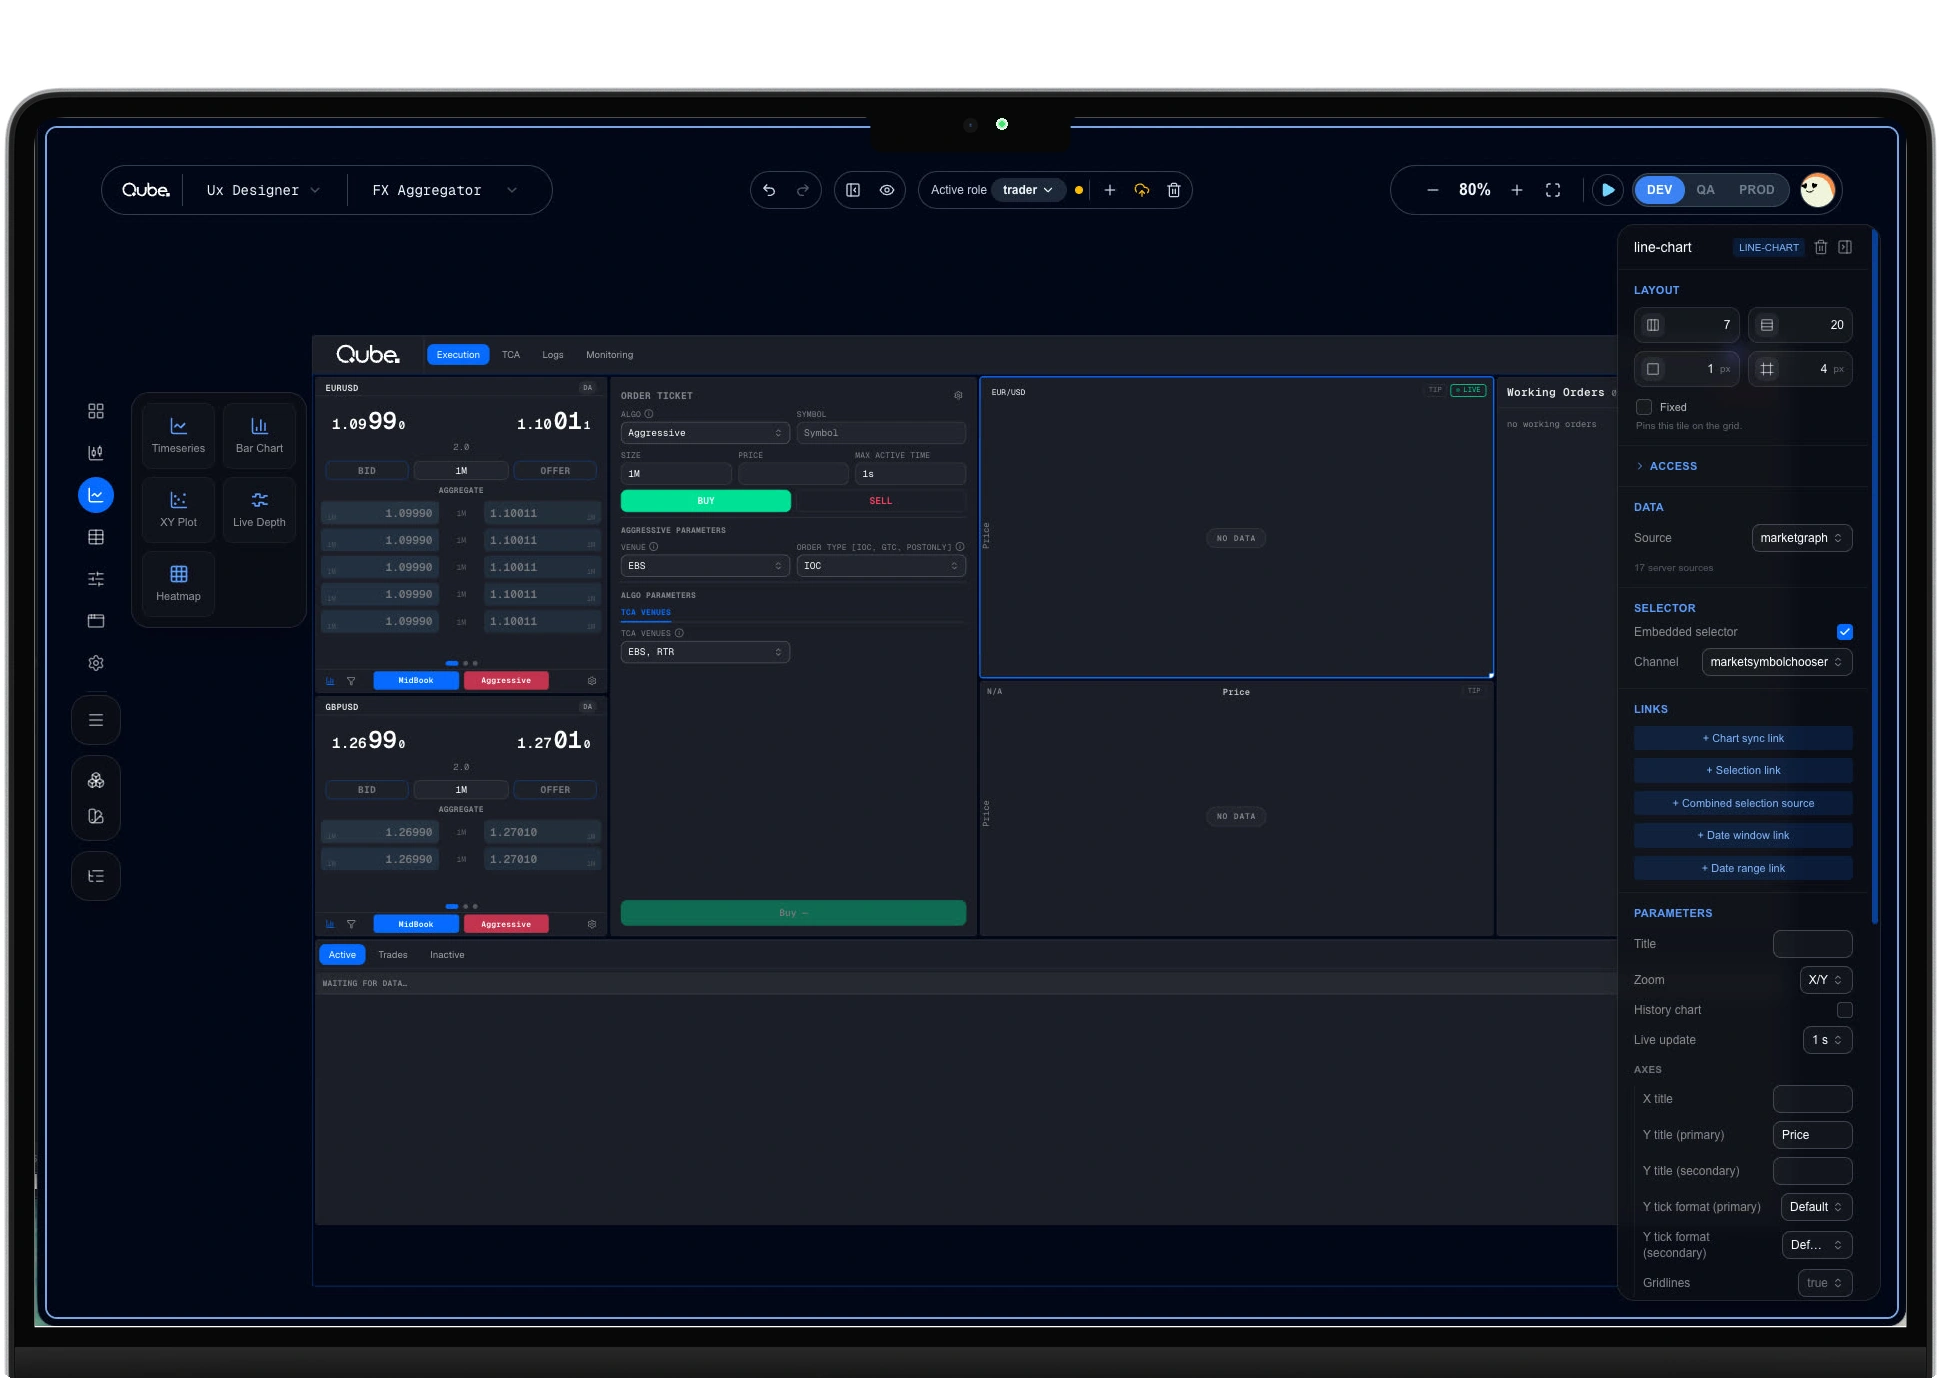Open the Source marketgraph dropdown
Screen dimensions: 1941x1378
pos(1802,538)
